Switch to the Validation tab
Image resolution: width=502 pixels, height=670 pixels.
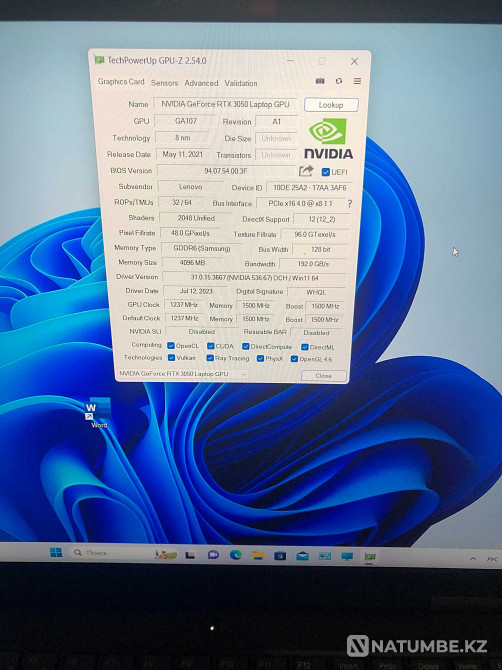[241, 83]
